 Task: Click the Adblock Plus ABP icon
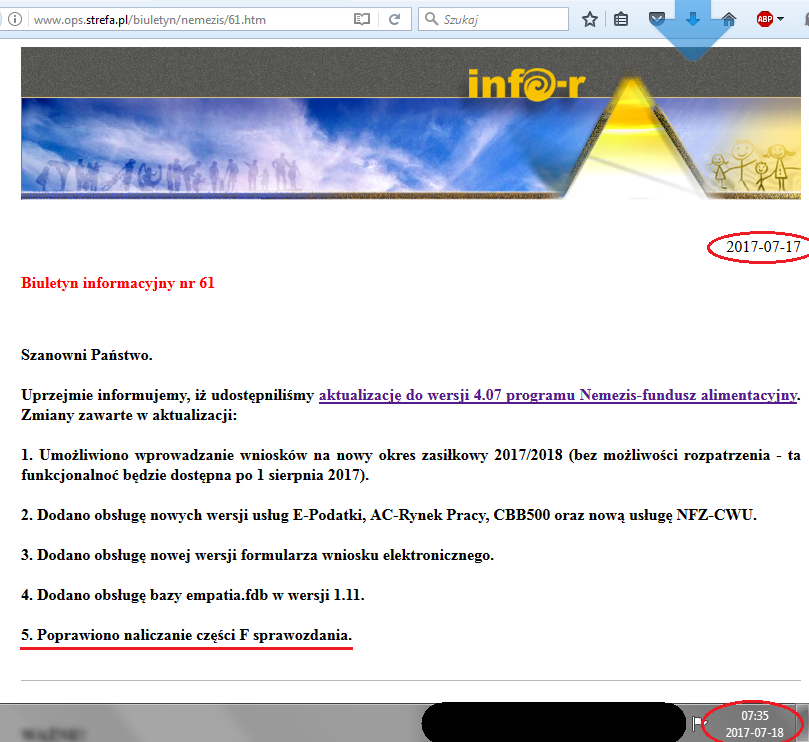tap(765, 20)
